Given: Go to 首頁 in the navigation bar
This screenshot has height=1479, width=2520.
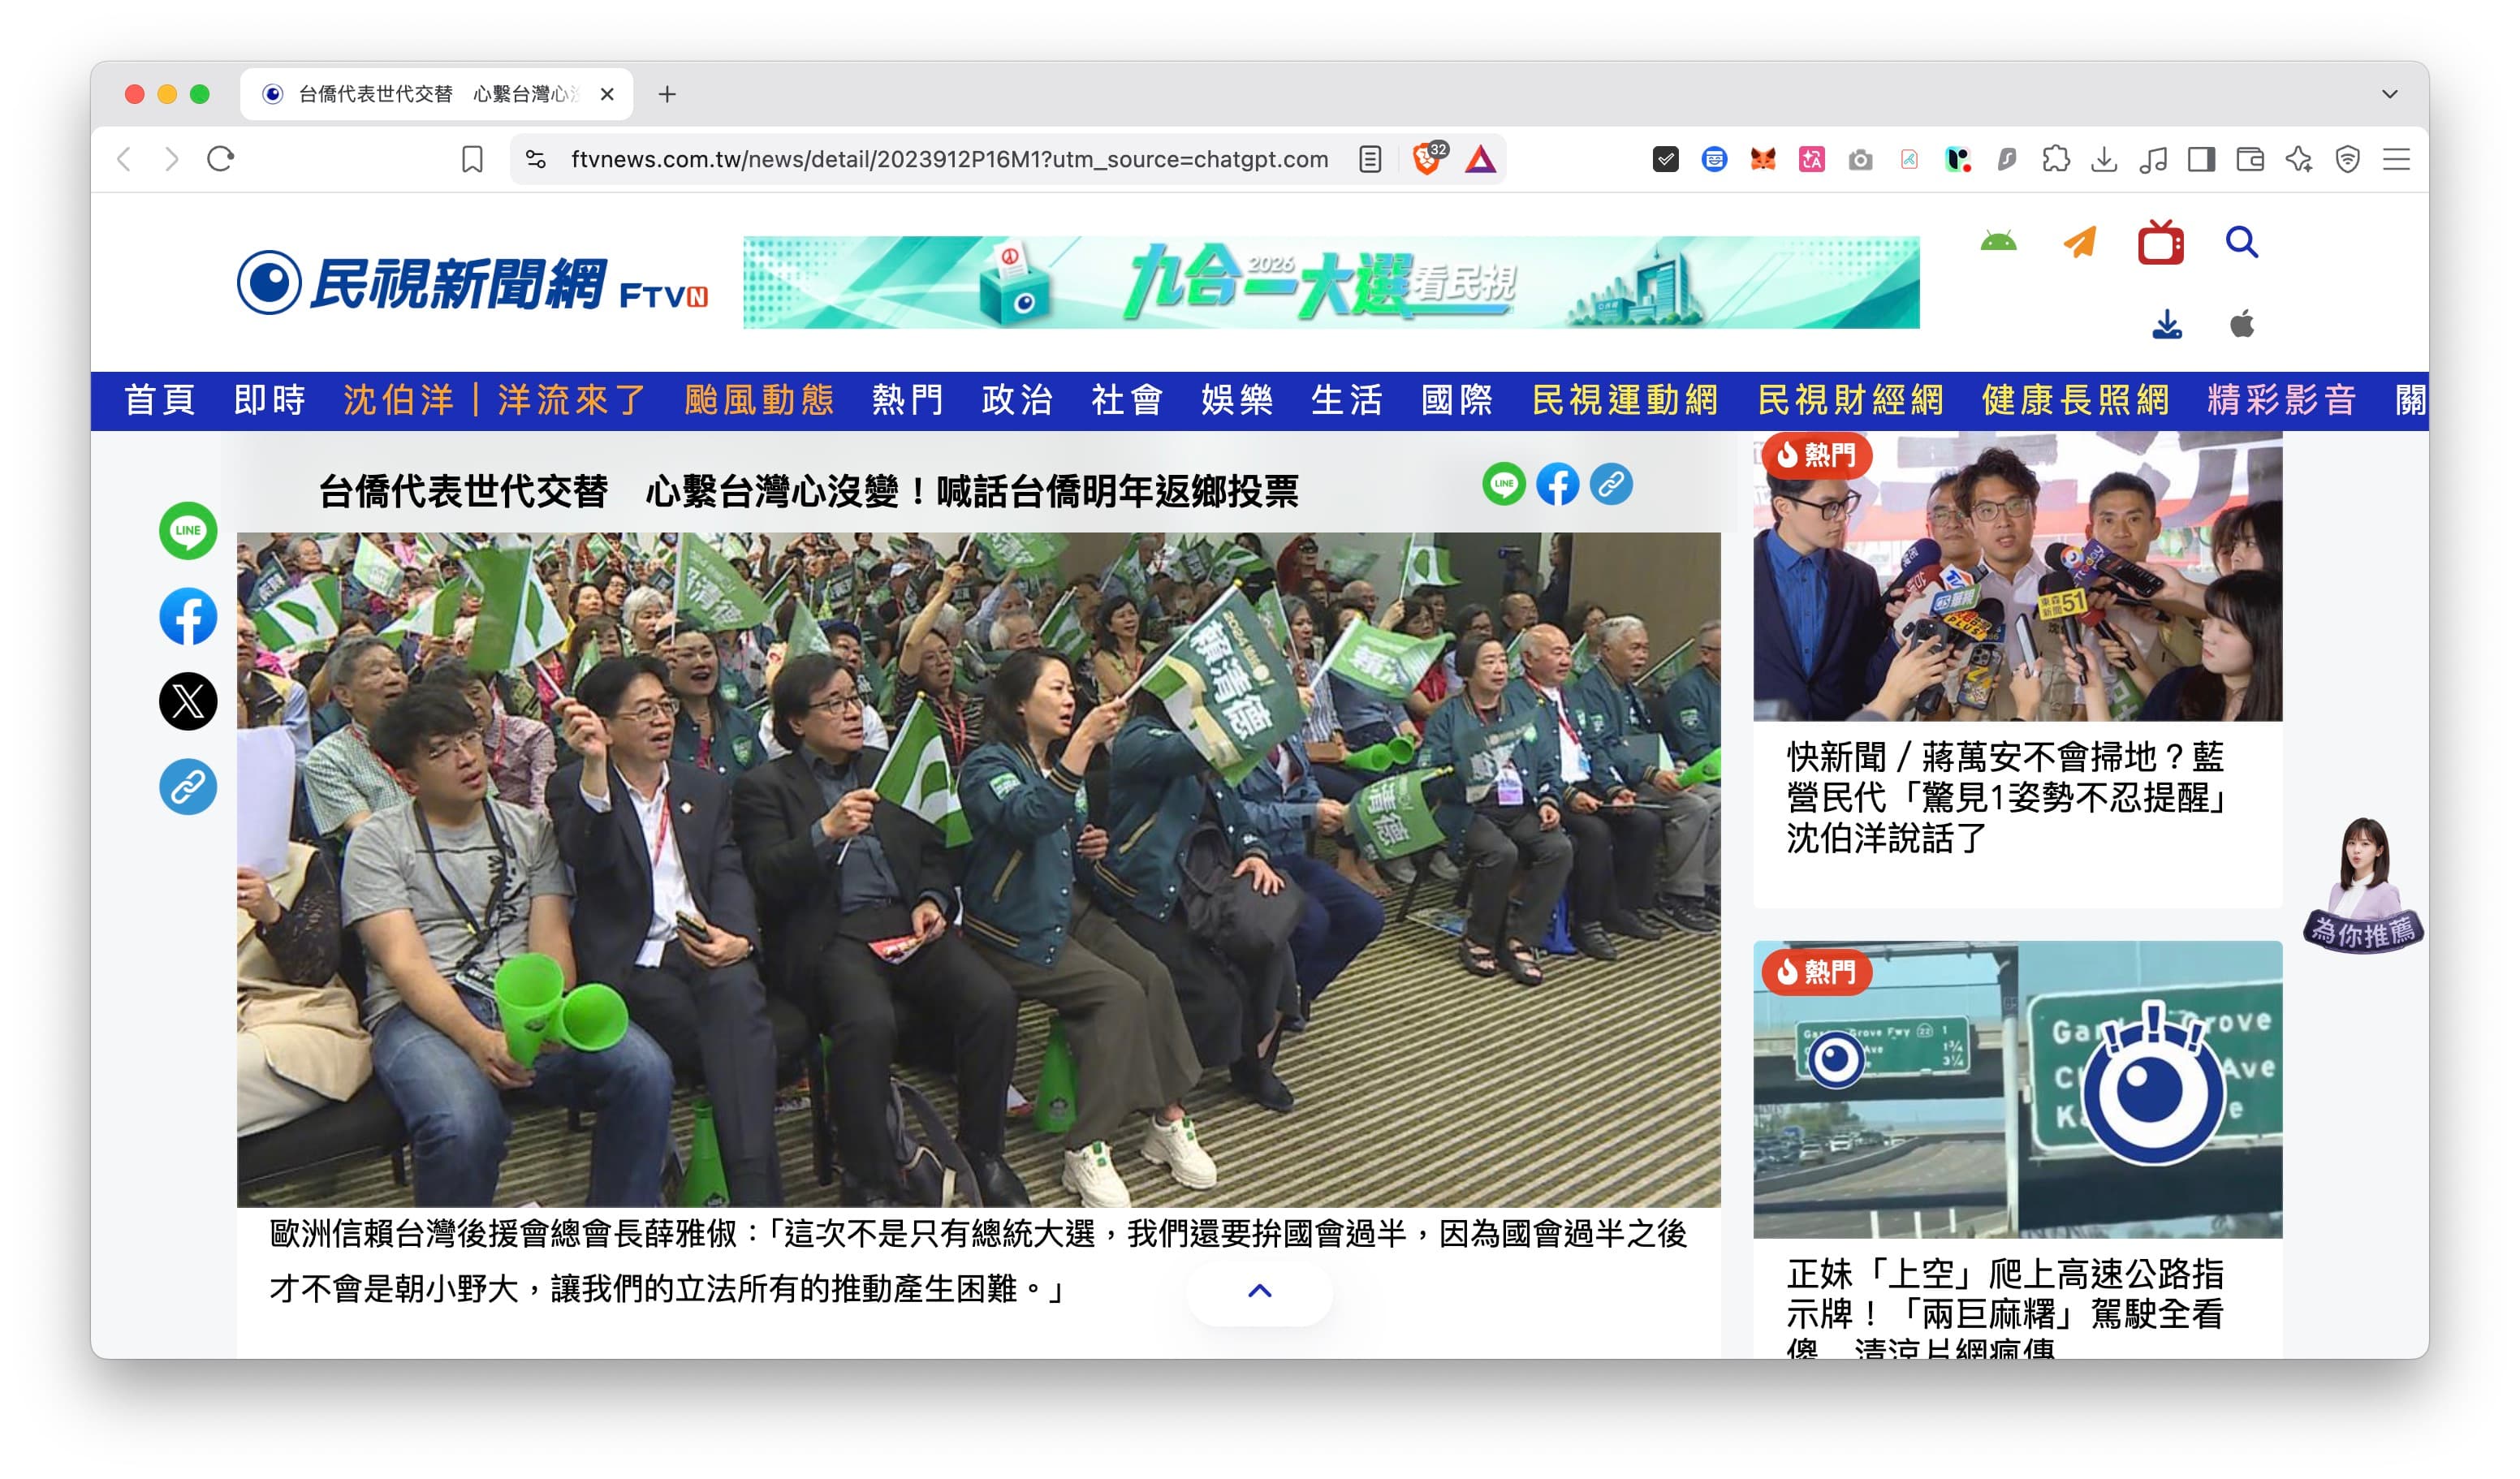Looking at the screenshot, I should coord(159,400).
